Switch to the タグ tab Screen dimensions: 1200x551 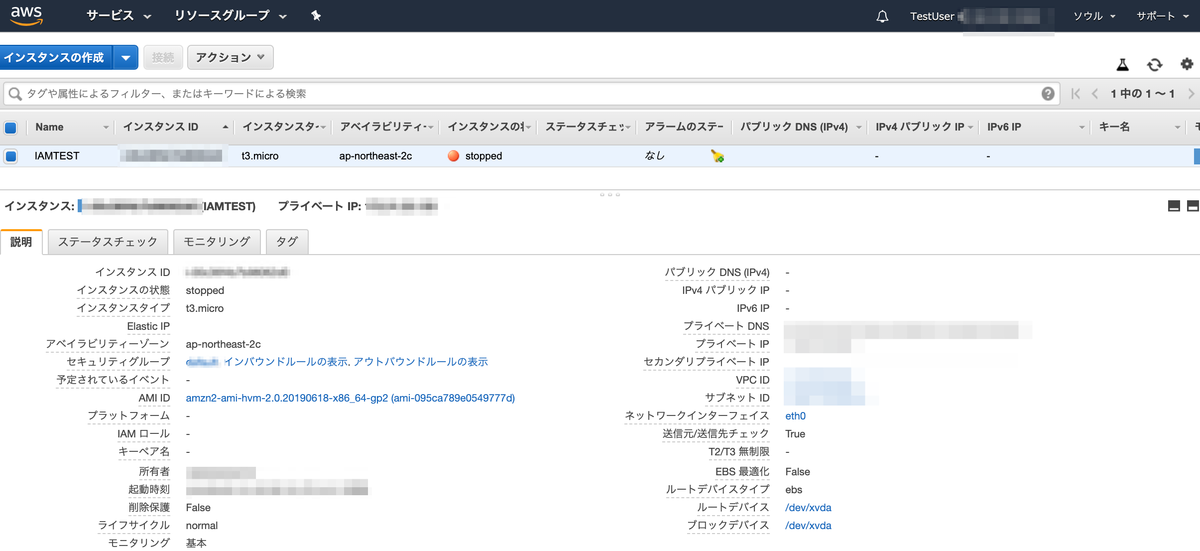[287, 242]
